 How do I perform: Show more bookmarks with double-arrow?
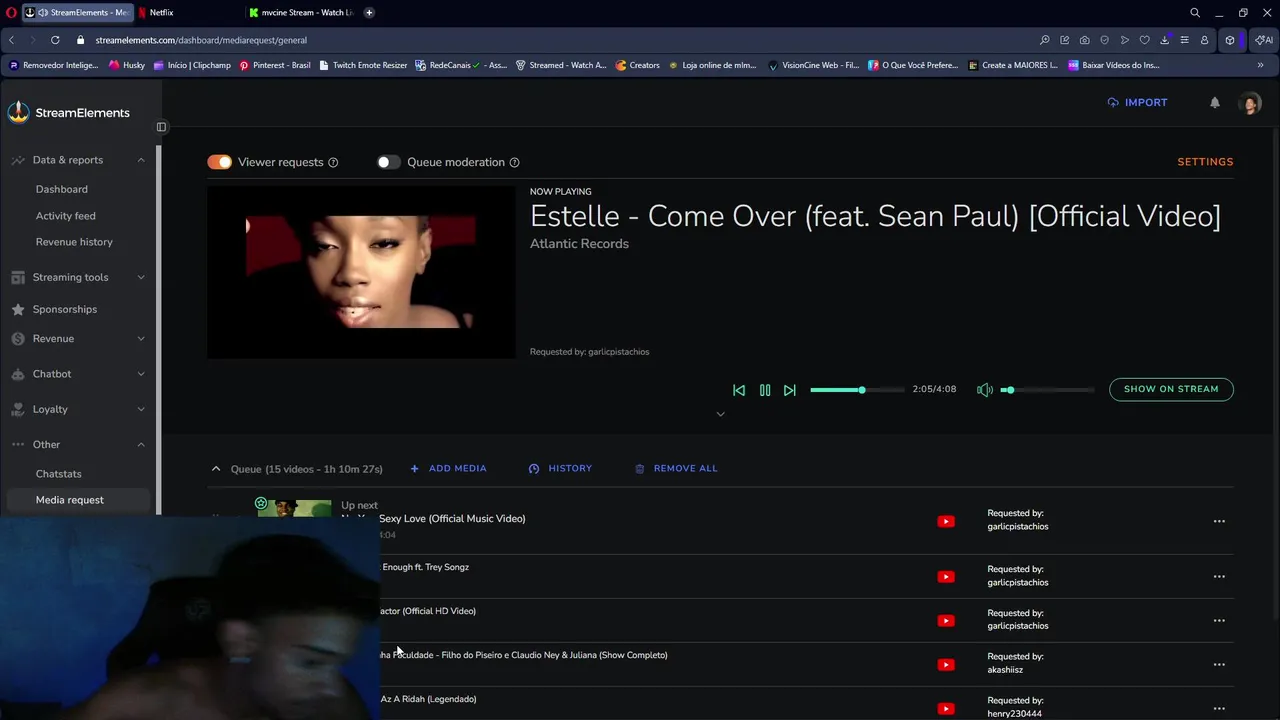(x=1260, y=65)
